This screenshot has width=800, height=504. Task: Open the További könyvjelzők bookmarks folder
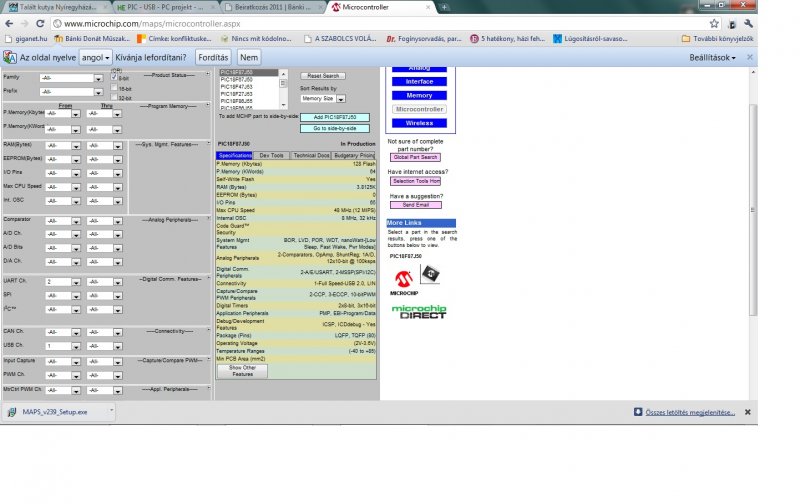pos(717,38)
